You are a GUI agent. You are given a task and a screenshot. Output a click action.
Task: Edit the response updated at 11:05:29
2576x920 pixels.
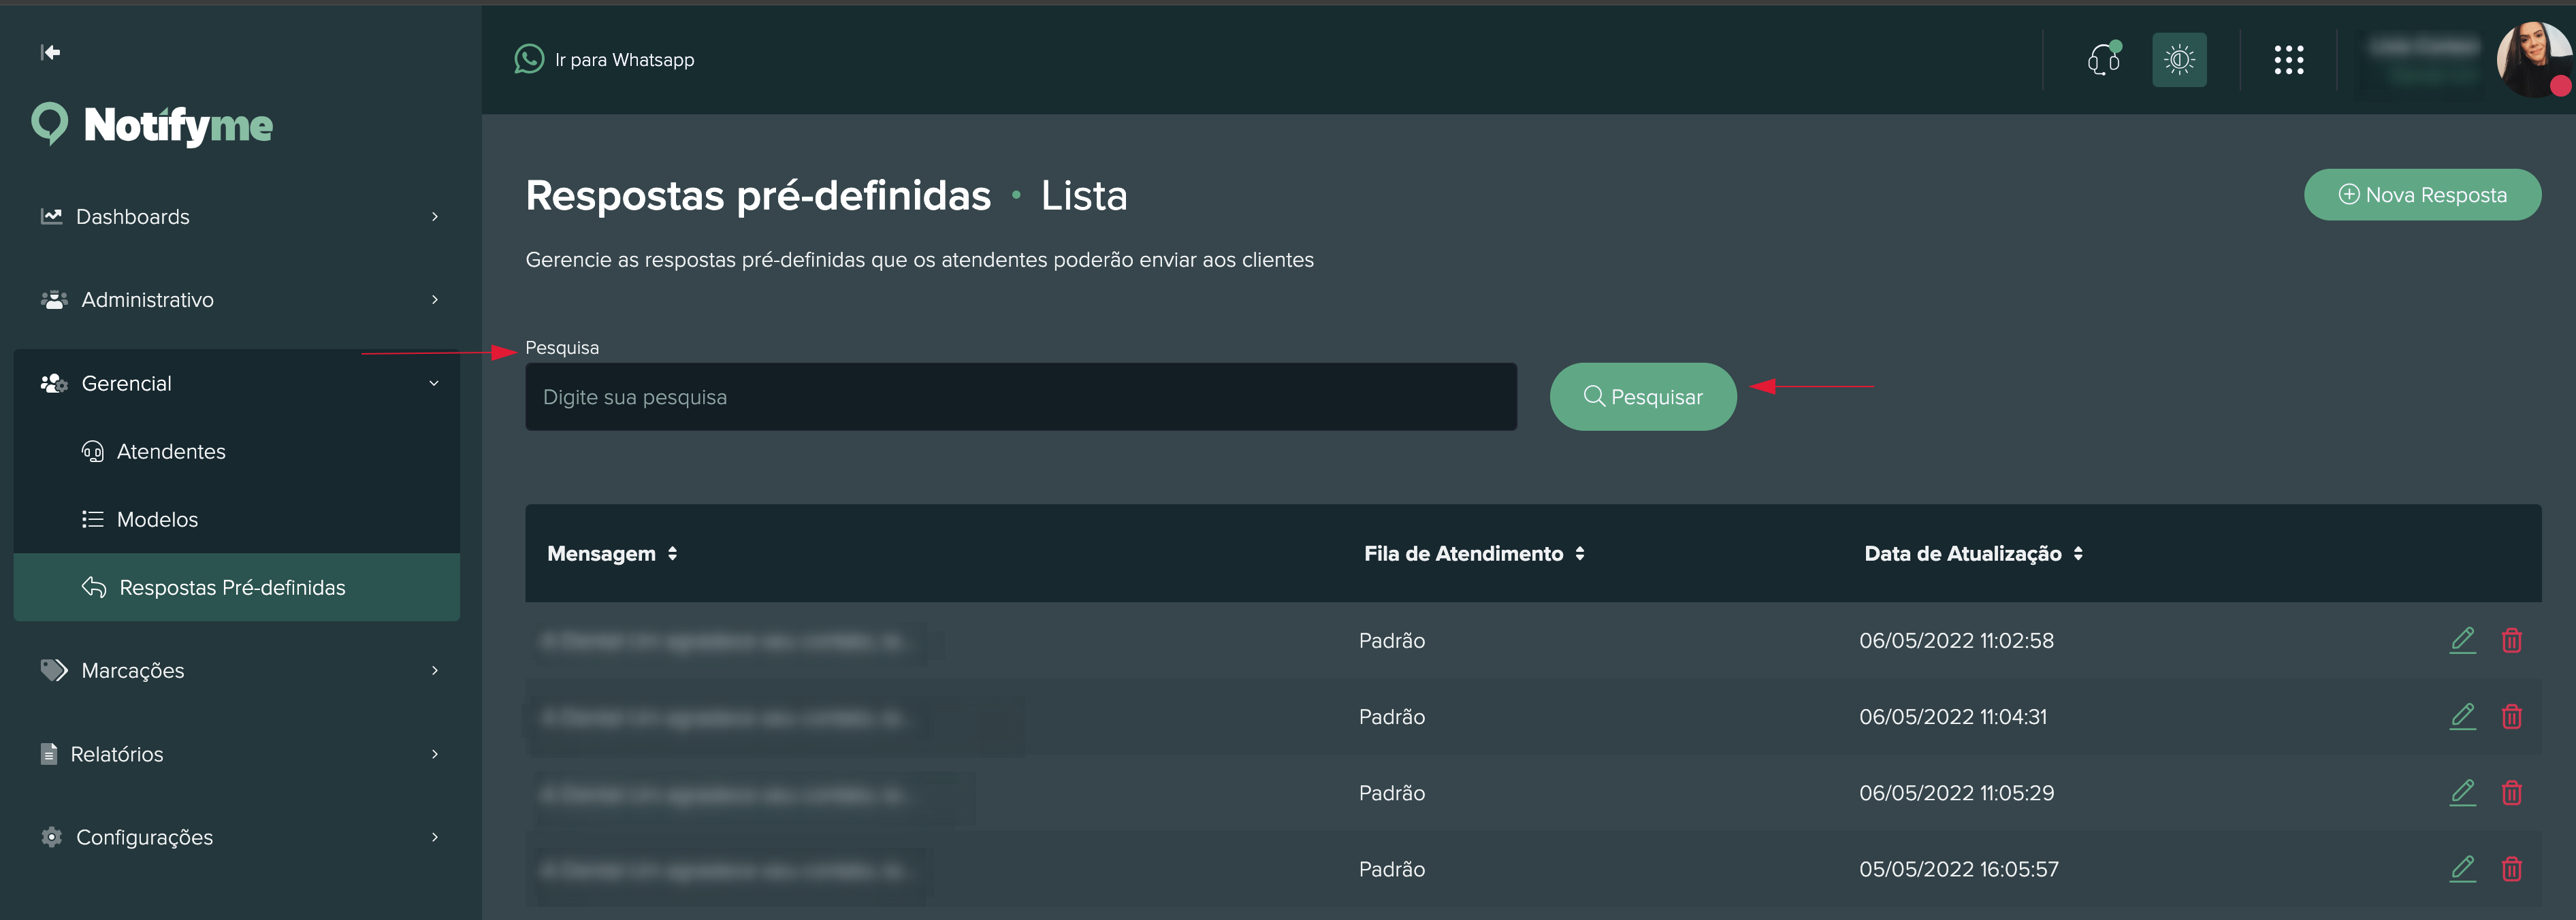[2462, 793]
